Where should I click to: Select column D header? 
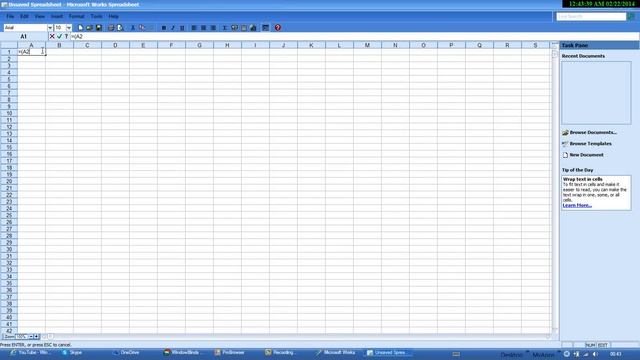(115, 45)
